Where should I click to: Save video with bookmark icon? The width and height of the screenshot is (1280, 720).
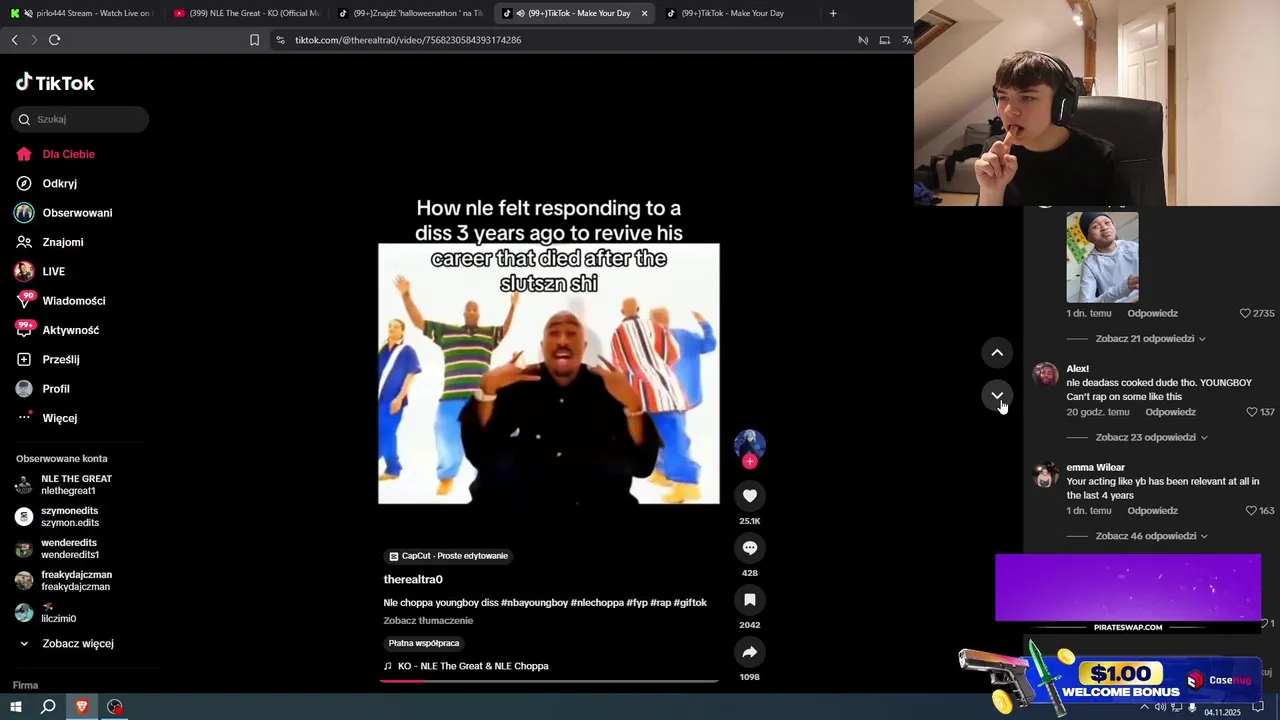[x=749, y=599]
